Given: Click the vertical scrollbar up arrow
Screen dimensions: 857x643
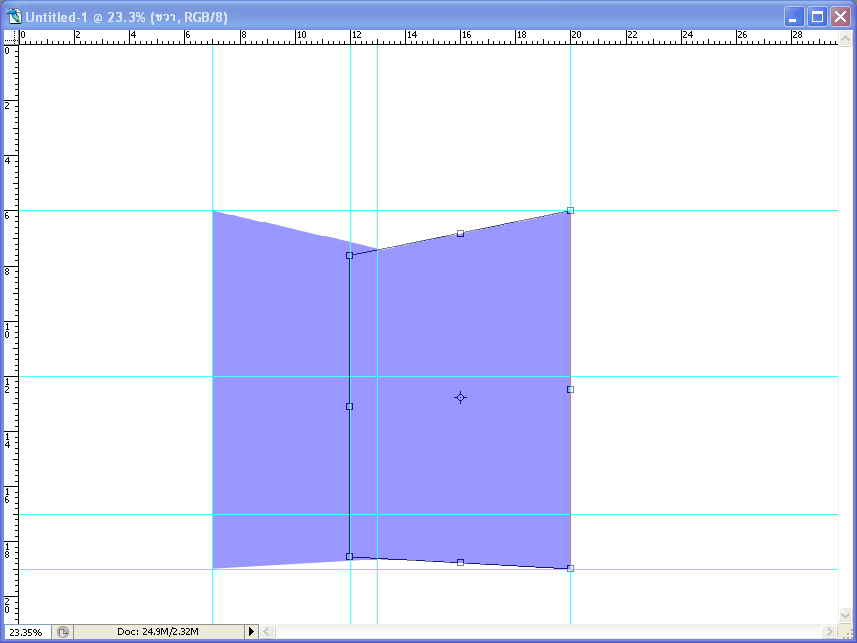Looking at the screenshot, I should (x=845, y=38).
